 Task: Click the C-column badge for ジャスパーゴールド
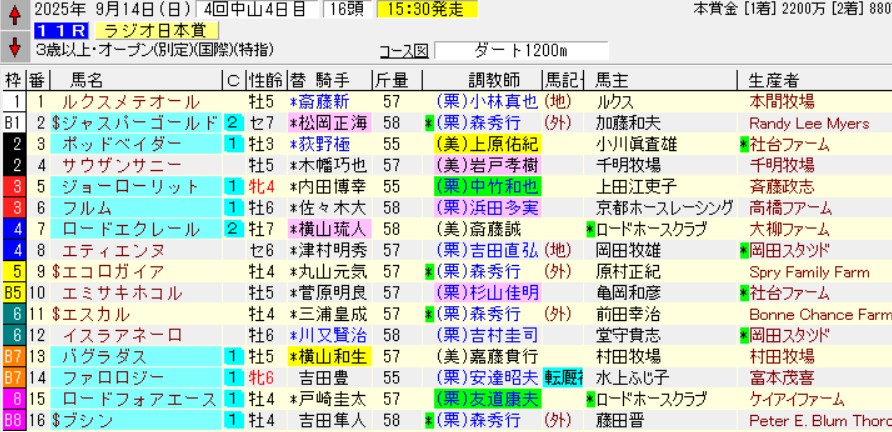click(x=232, y=123)
